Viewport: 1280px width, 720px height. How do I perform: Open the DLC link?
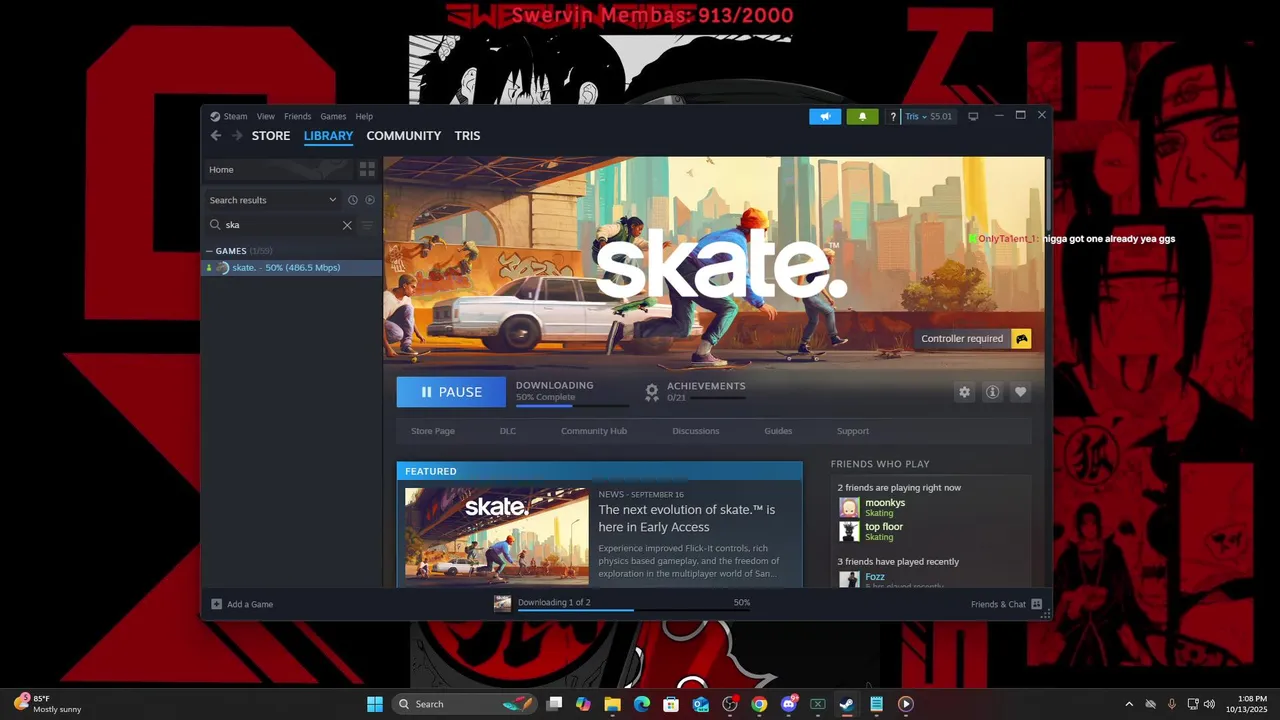(508, 431)
